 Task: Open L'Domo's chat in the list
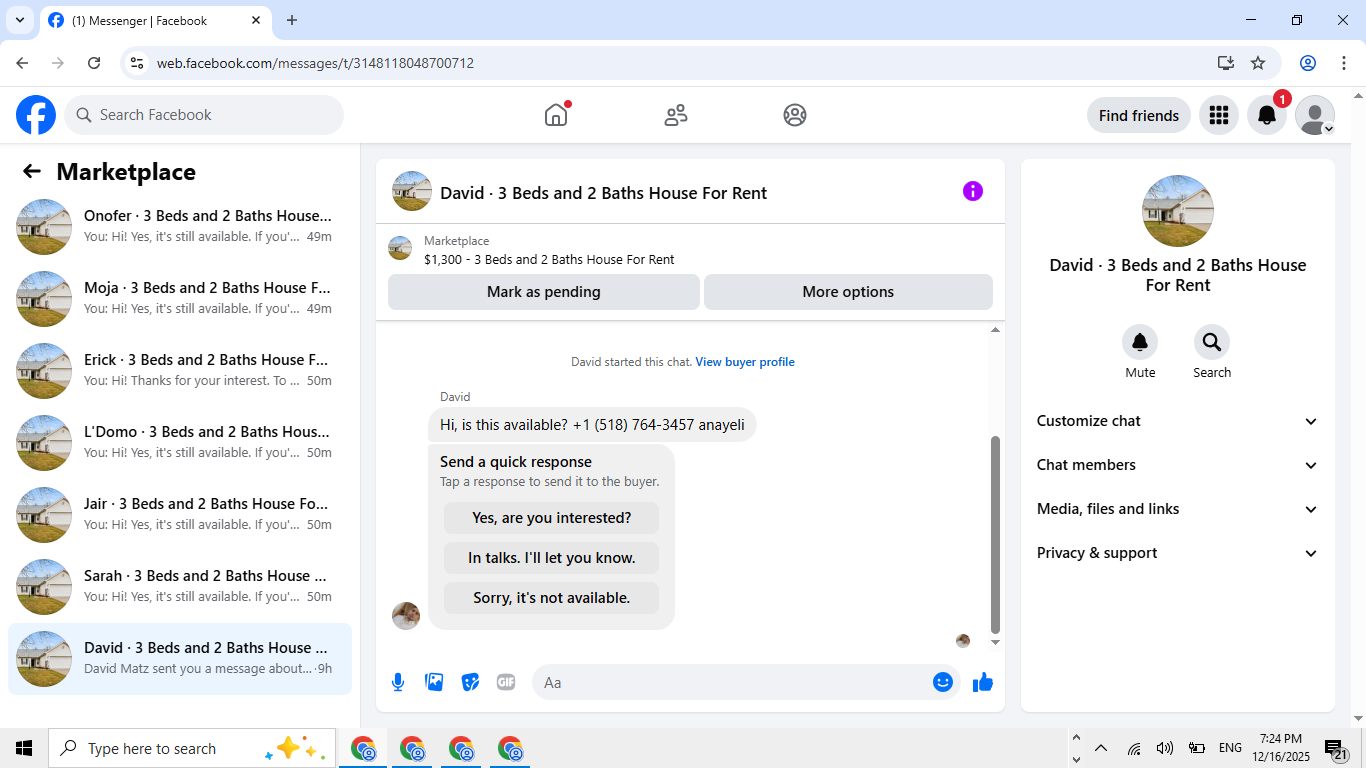tap(180, 443)
